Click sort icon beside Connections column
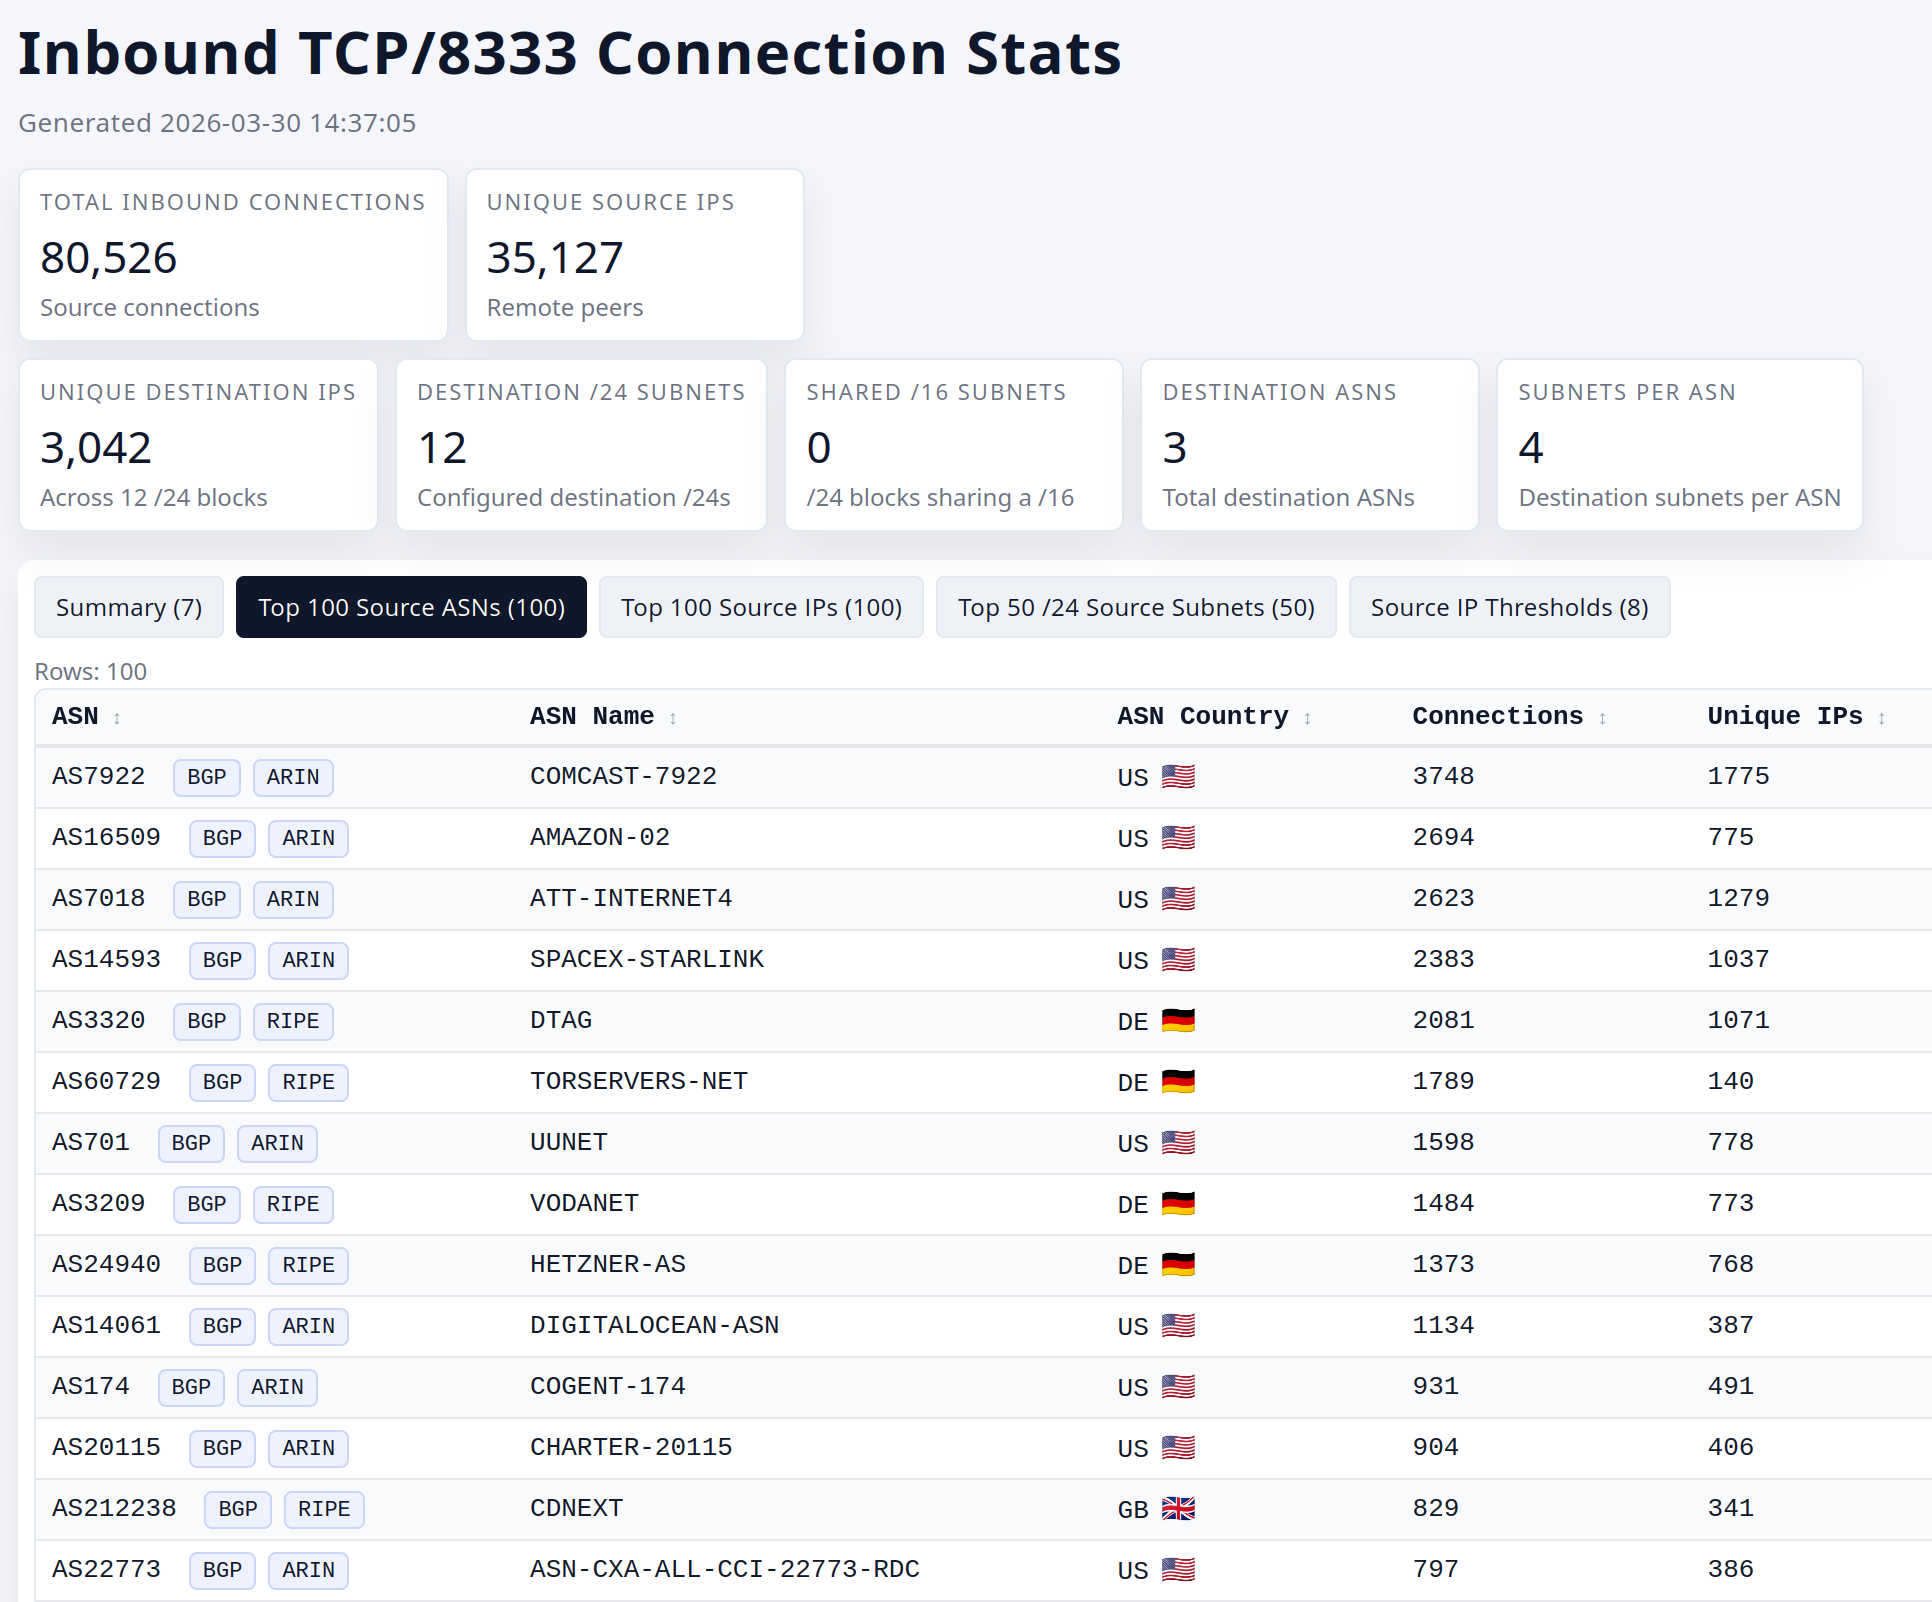 click(1602, 719)
